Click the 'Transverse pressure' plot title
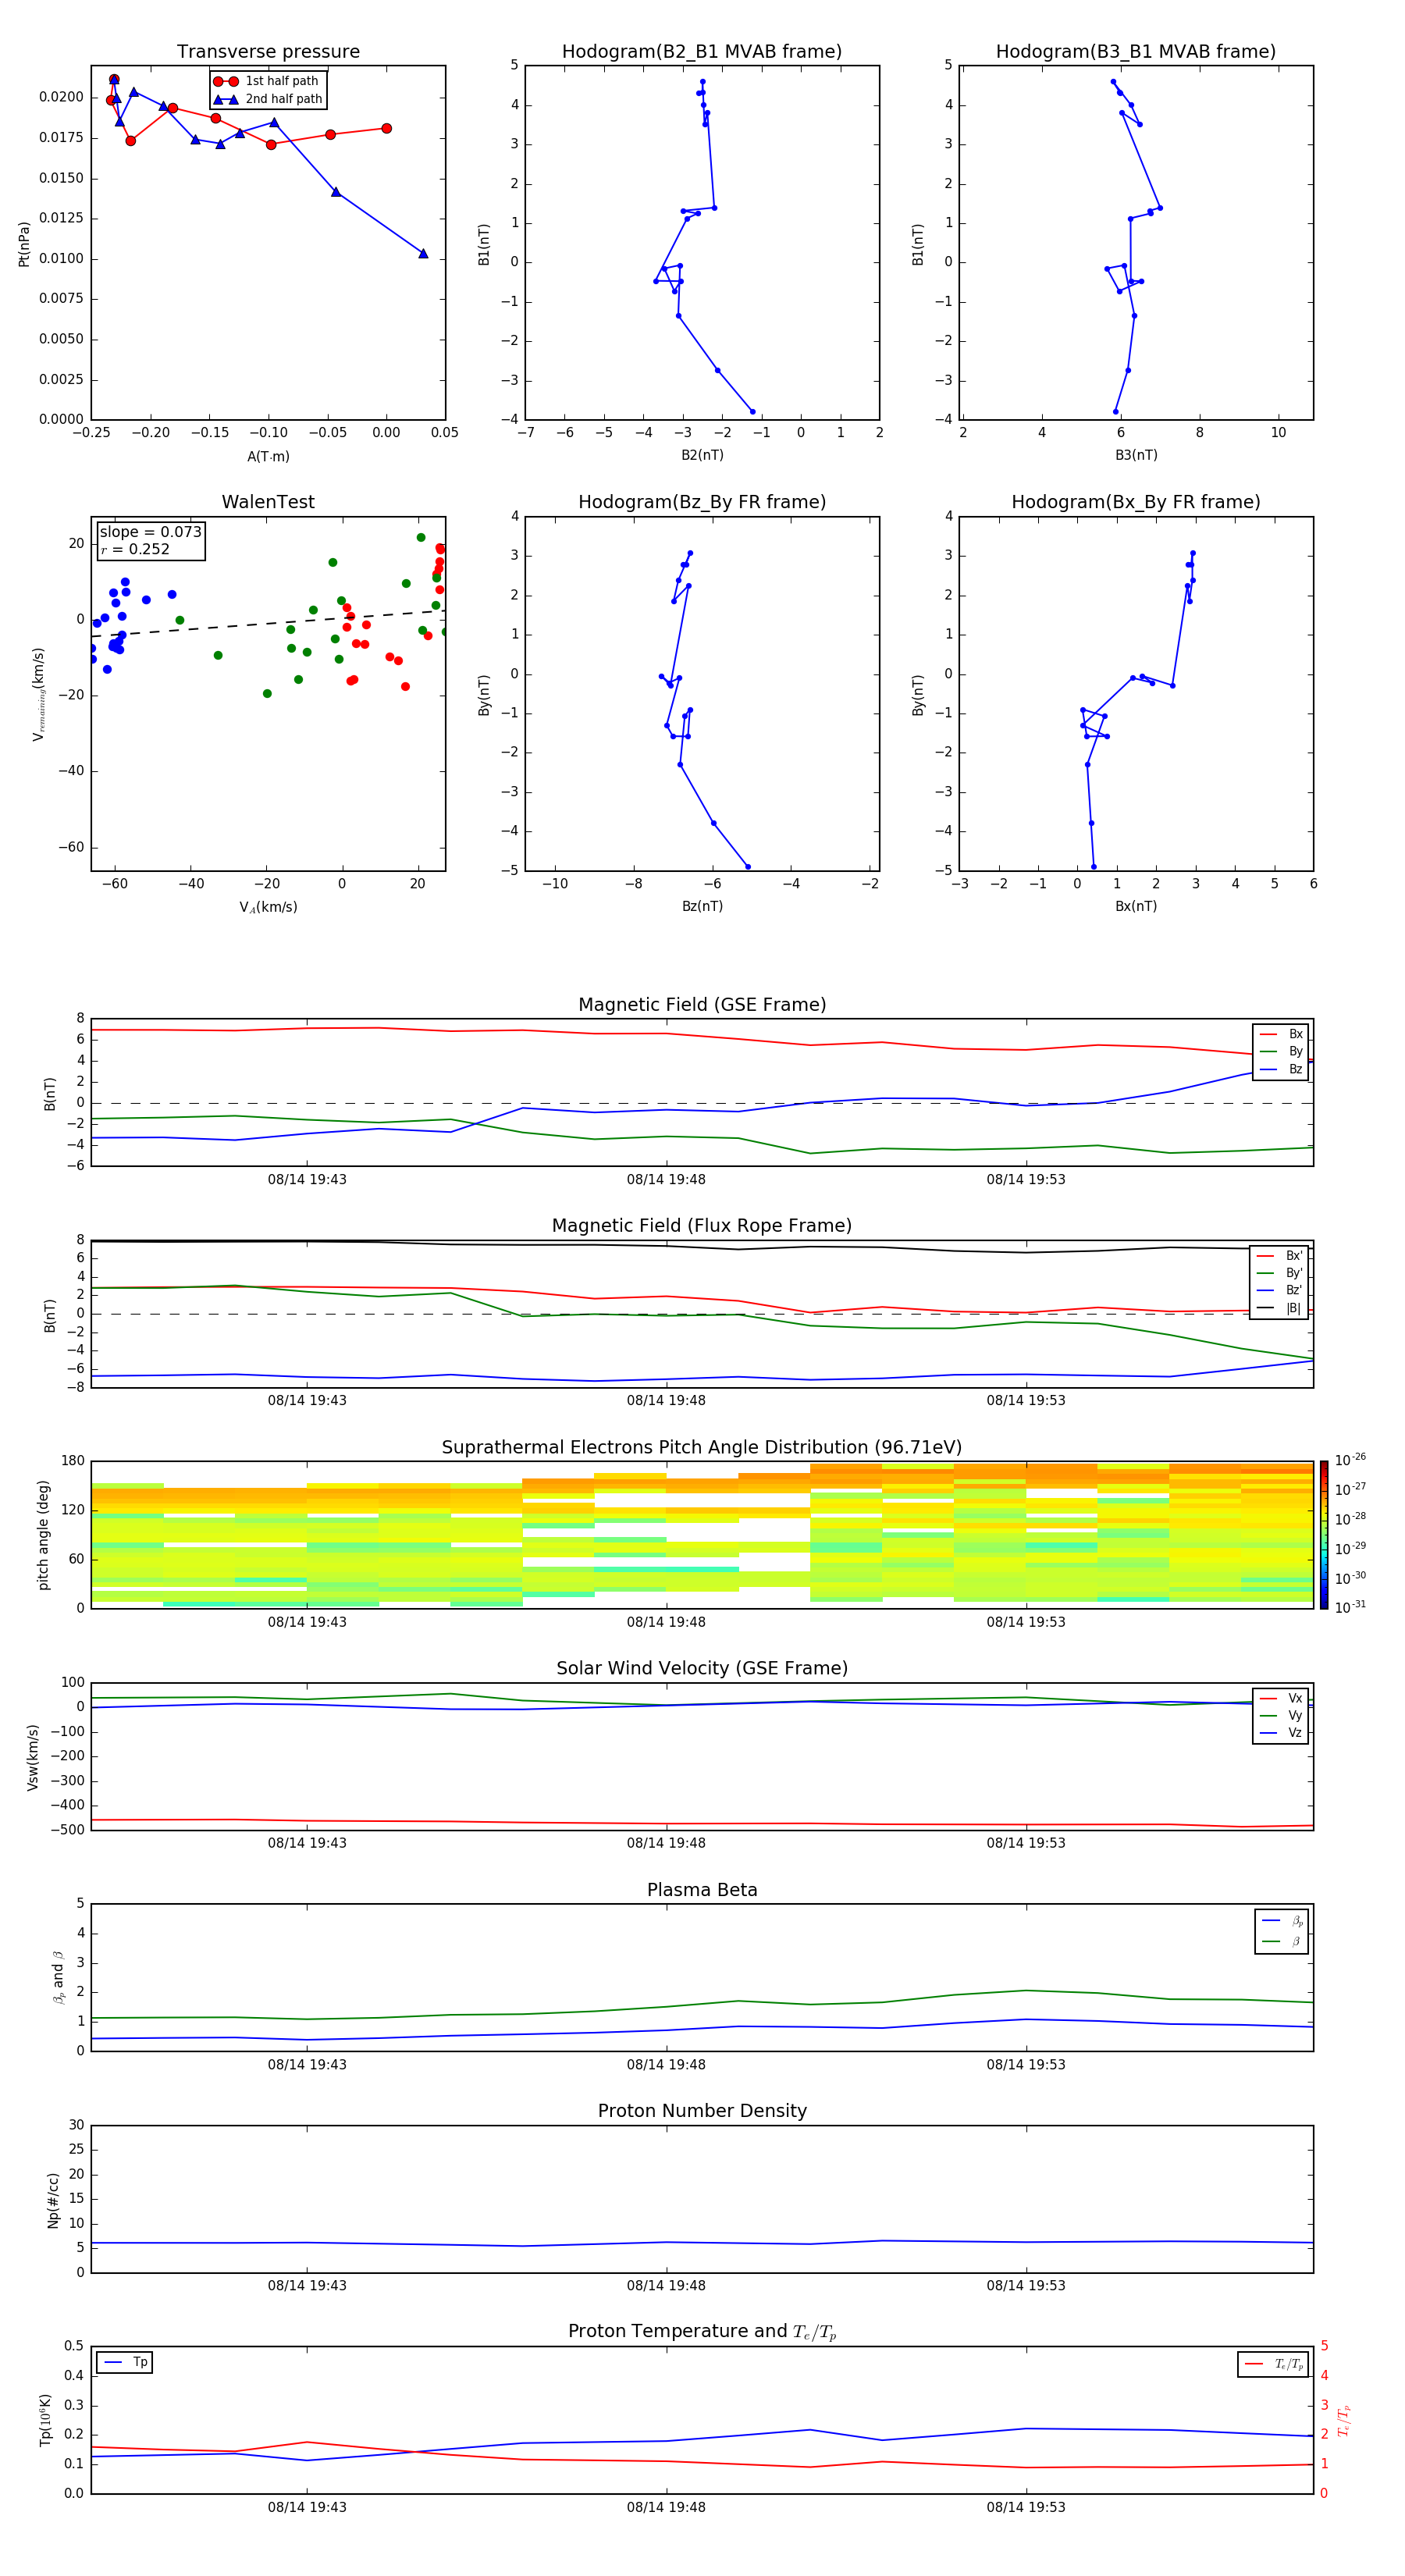Viewport: 1405px width, 2576px height. (268, 52)
